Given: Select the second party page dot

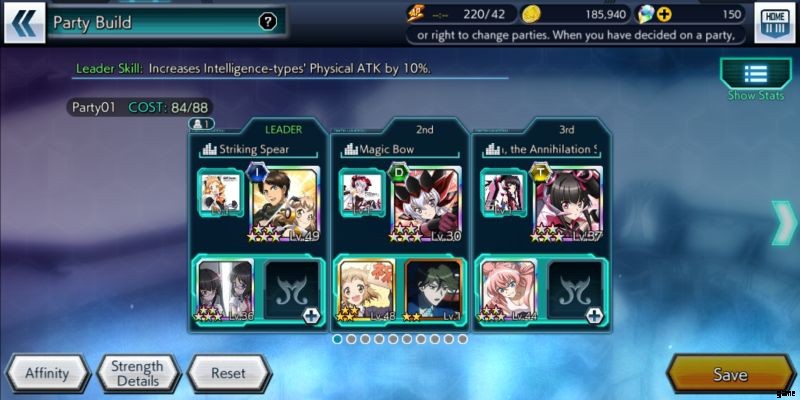Looking at the screenshot, I should 351,339.
